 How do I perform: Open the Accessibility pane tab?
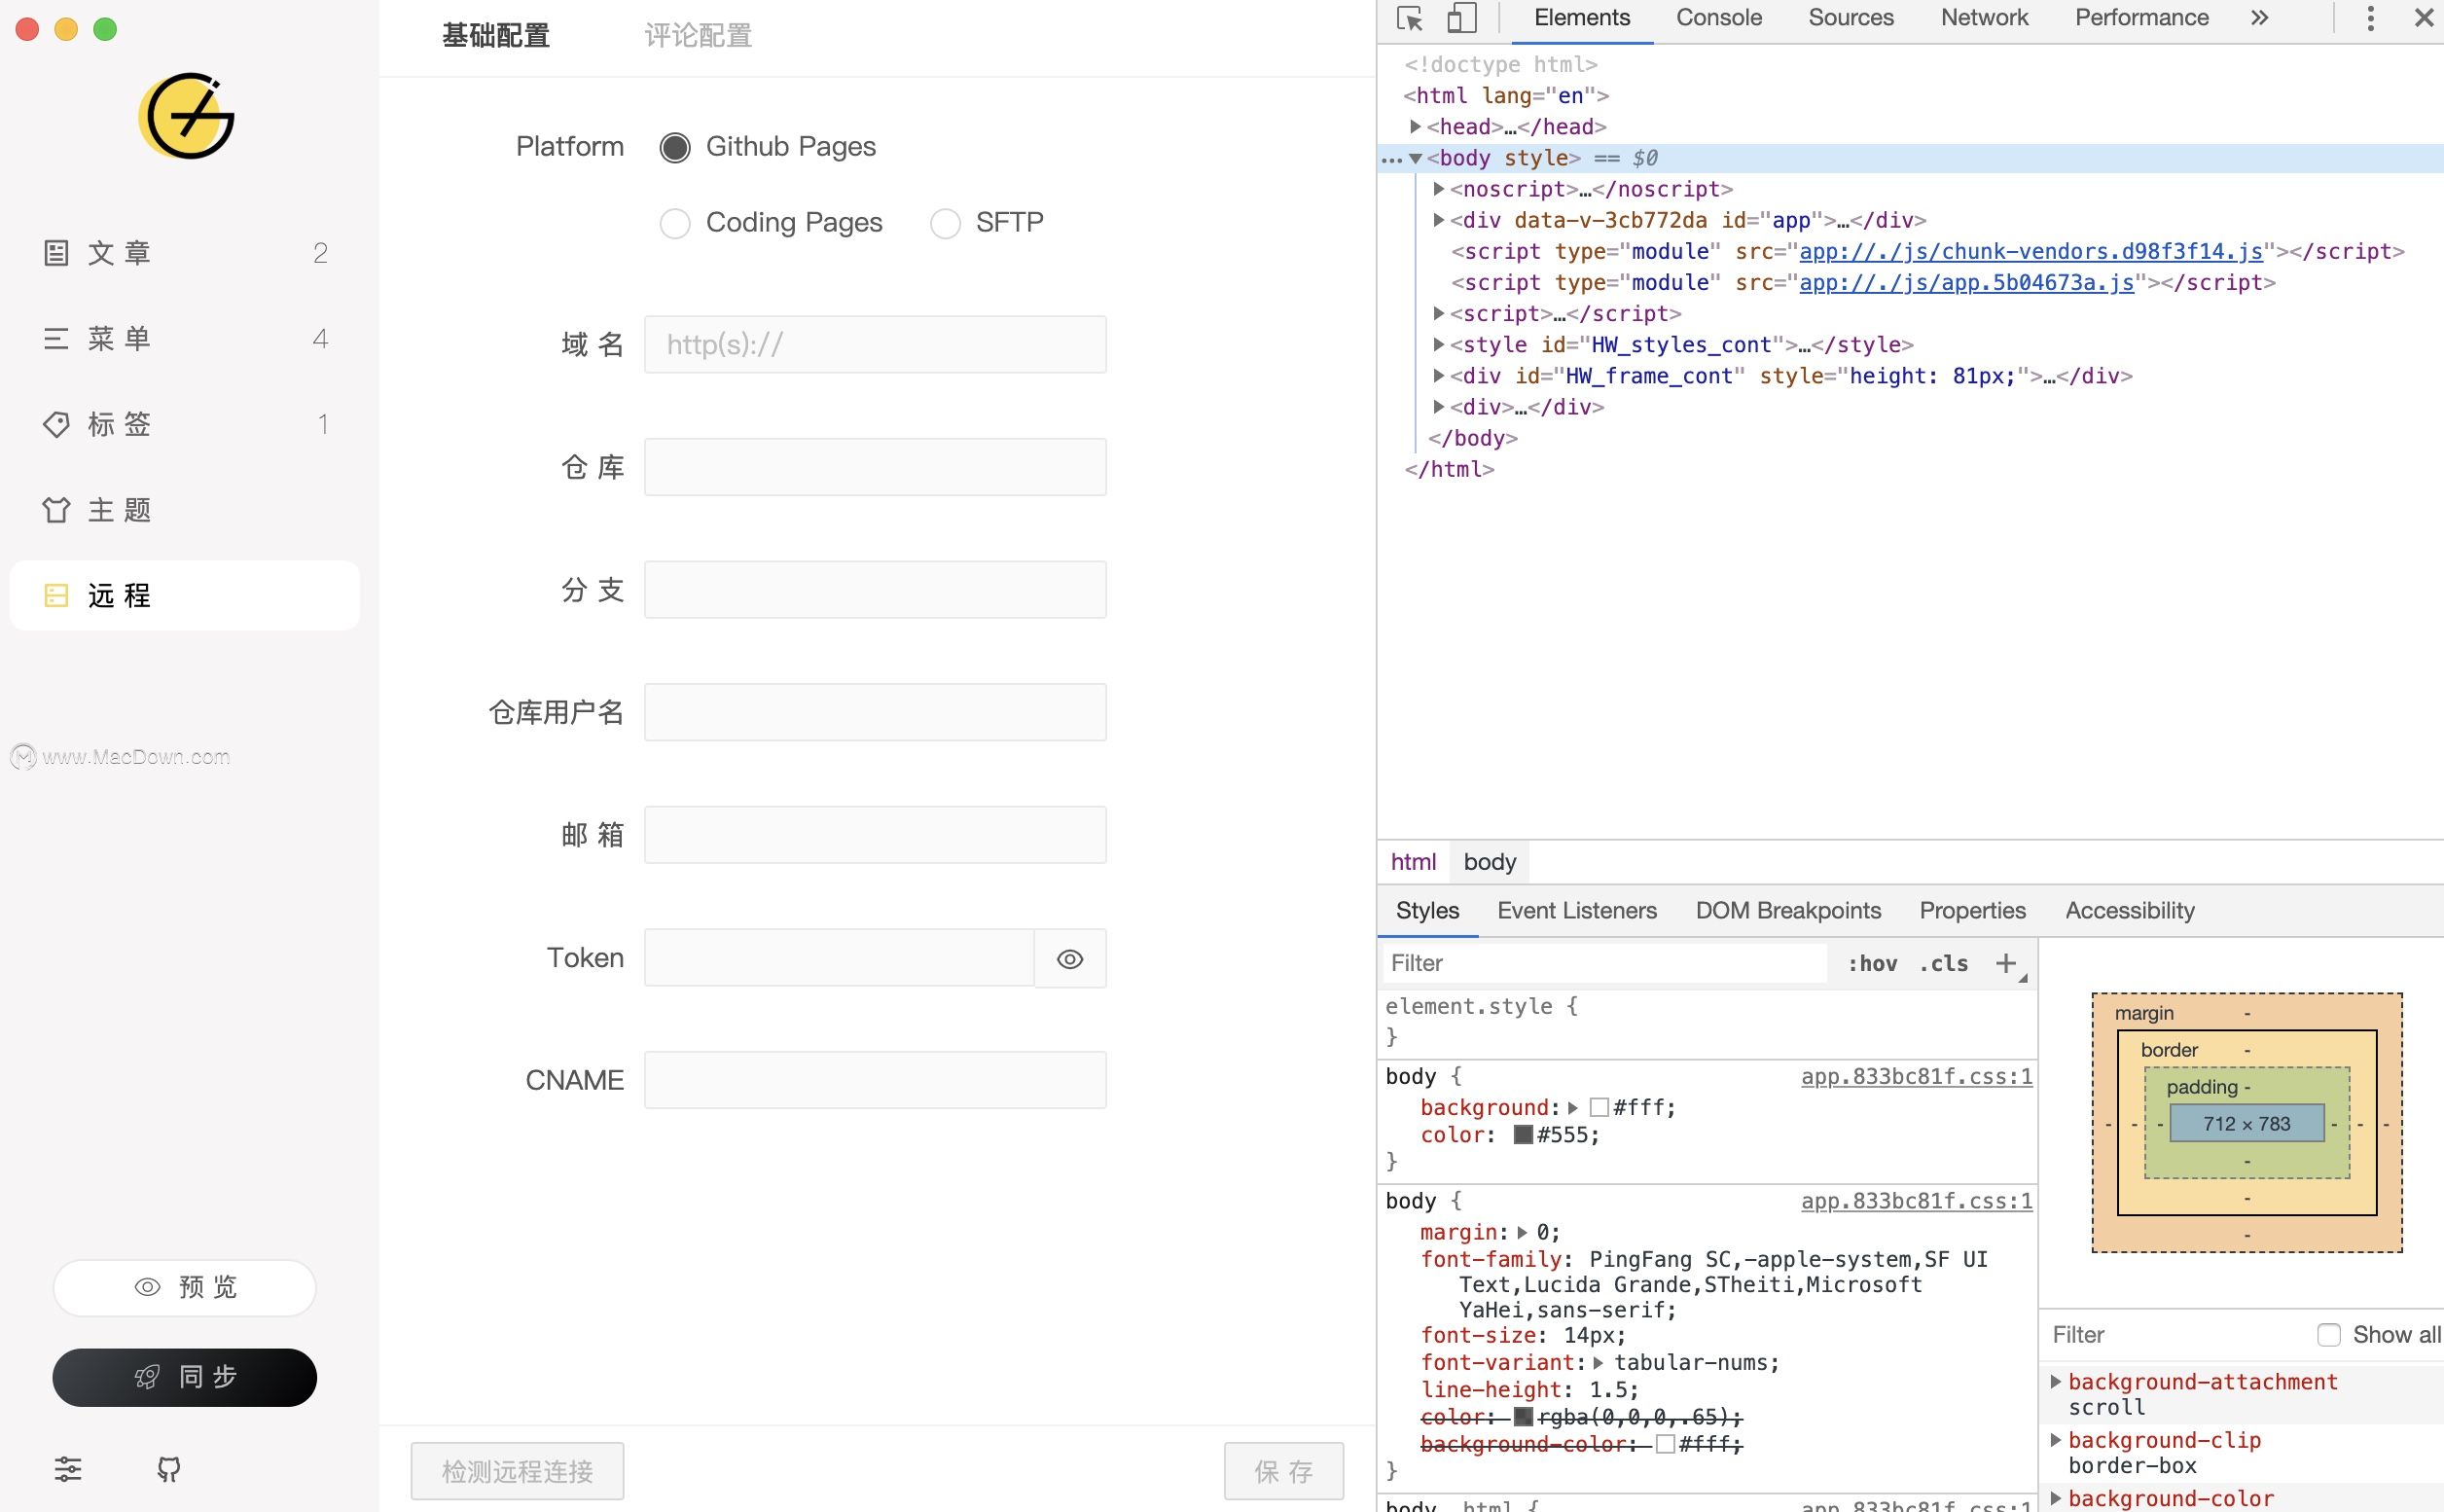point(2130,911)
